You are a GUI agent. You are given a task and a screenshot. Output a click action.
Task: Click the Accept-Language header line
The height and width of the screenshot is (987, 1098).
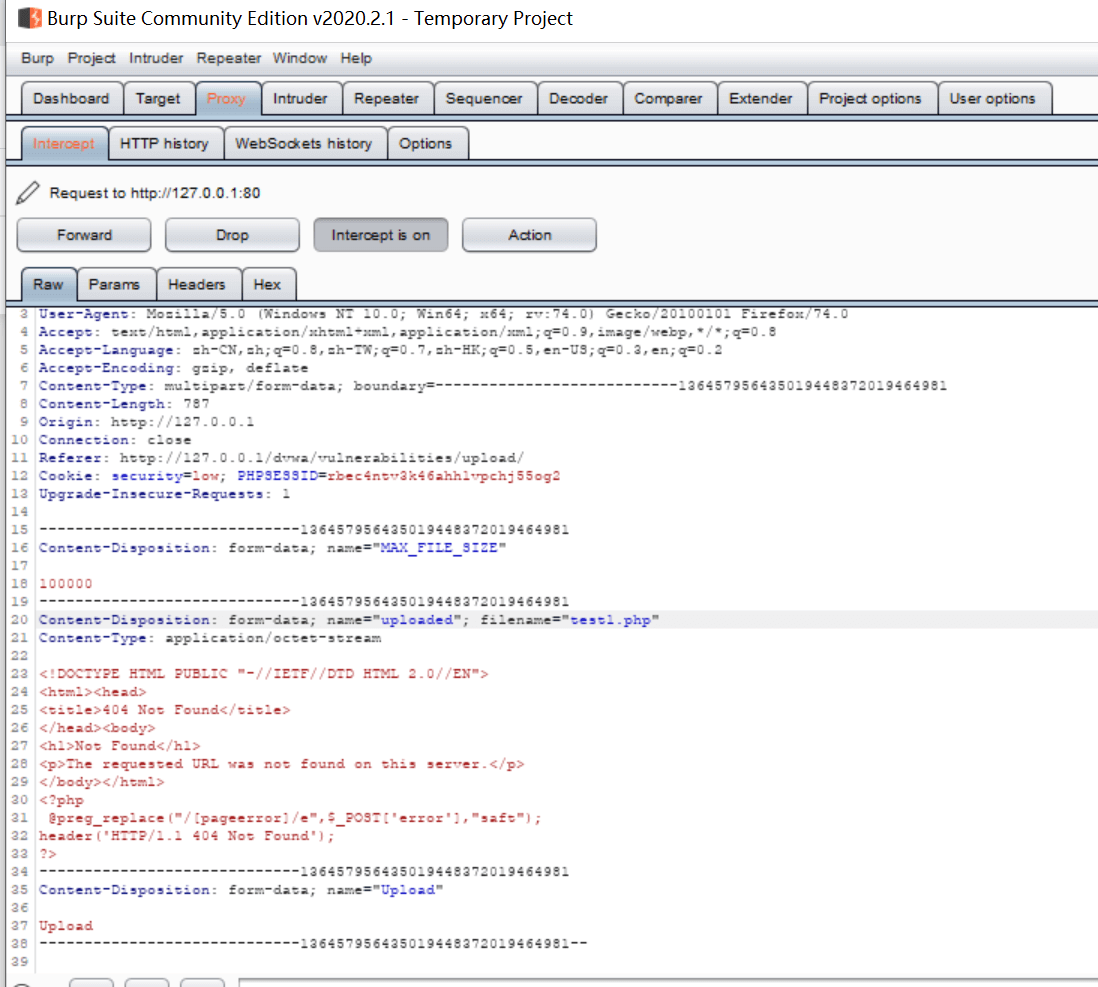[x=380, y=350]
